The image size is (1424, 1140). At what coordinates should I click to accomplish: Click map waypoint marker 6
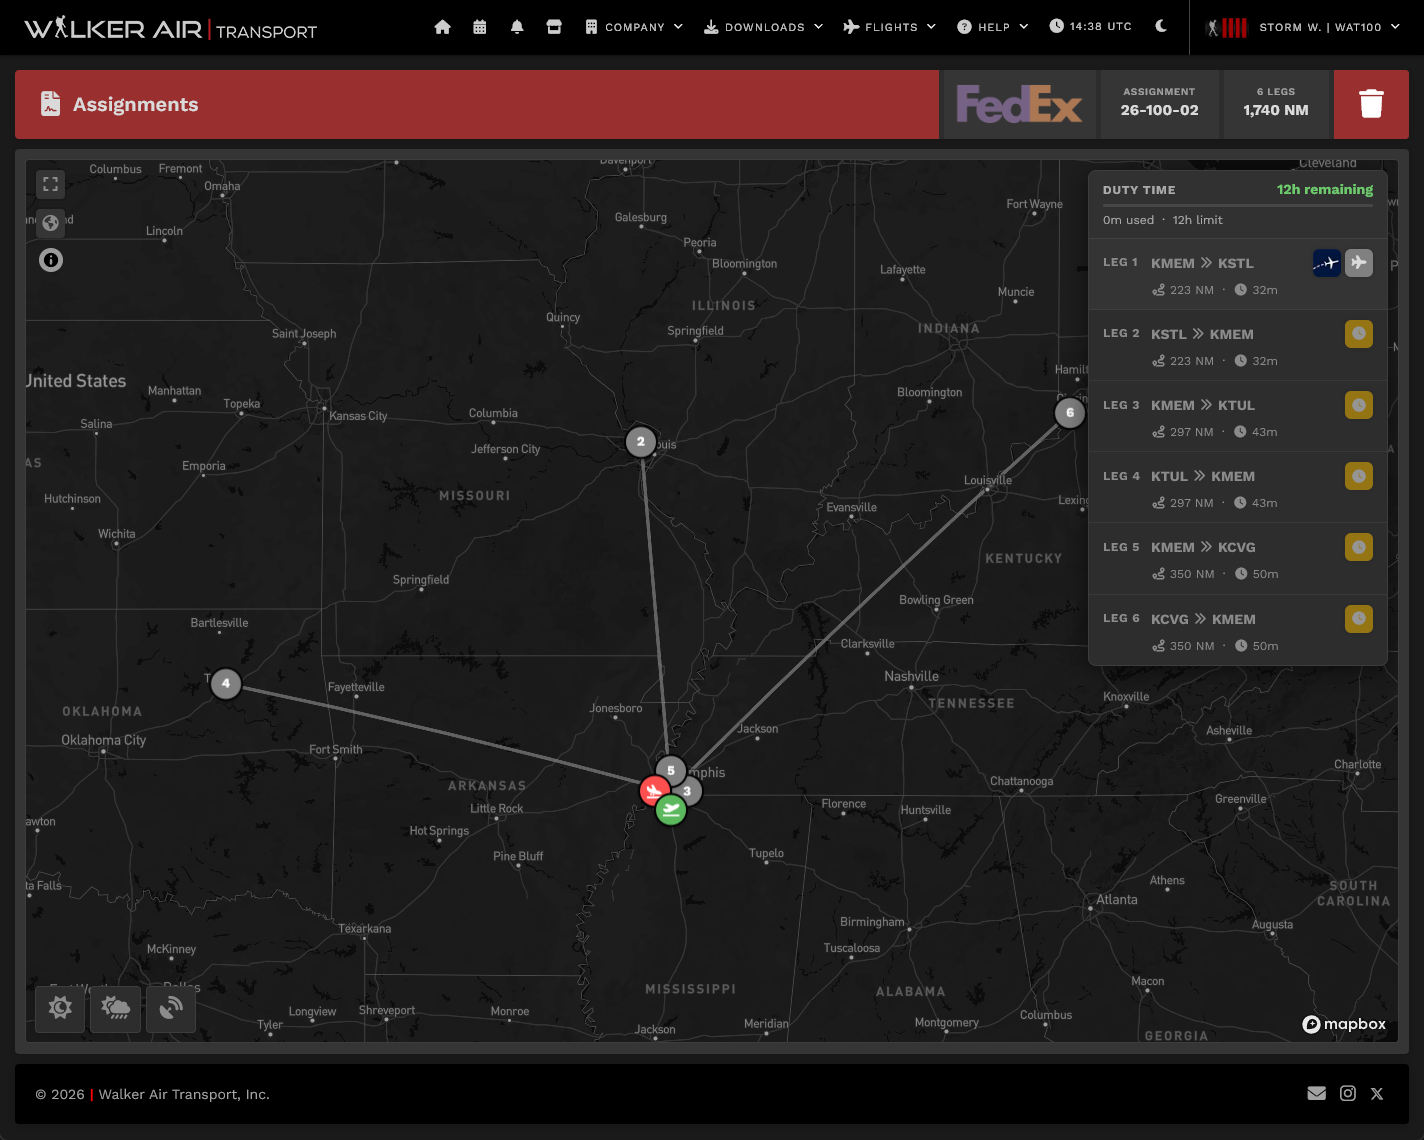pos(1070,412)
